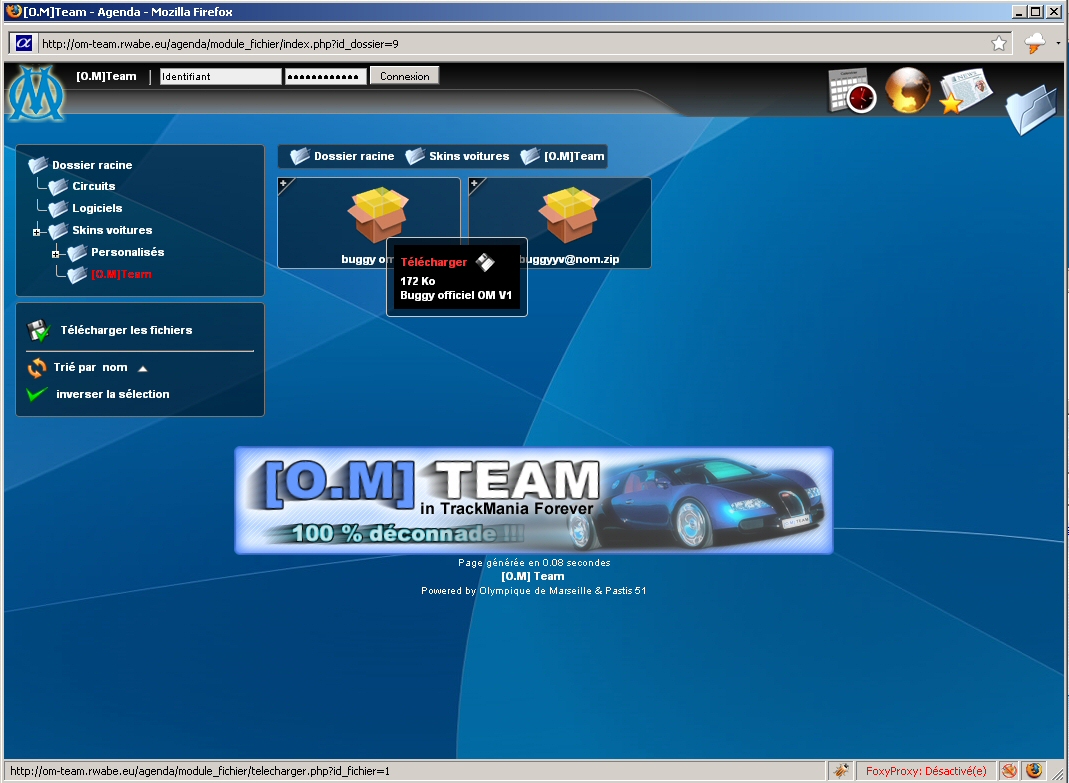Click "172 Ko" in the popup
The height and width of the screenshot is (783, 1069).
pyautogui.click(x=417, y=281)
